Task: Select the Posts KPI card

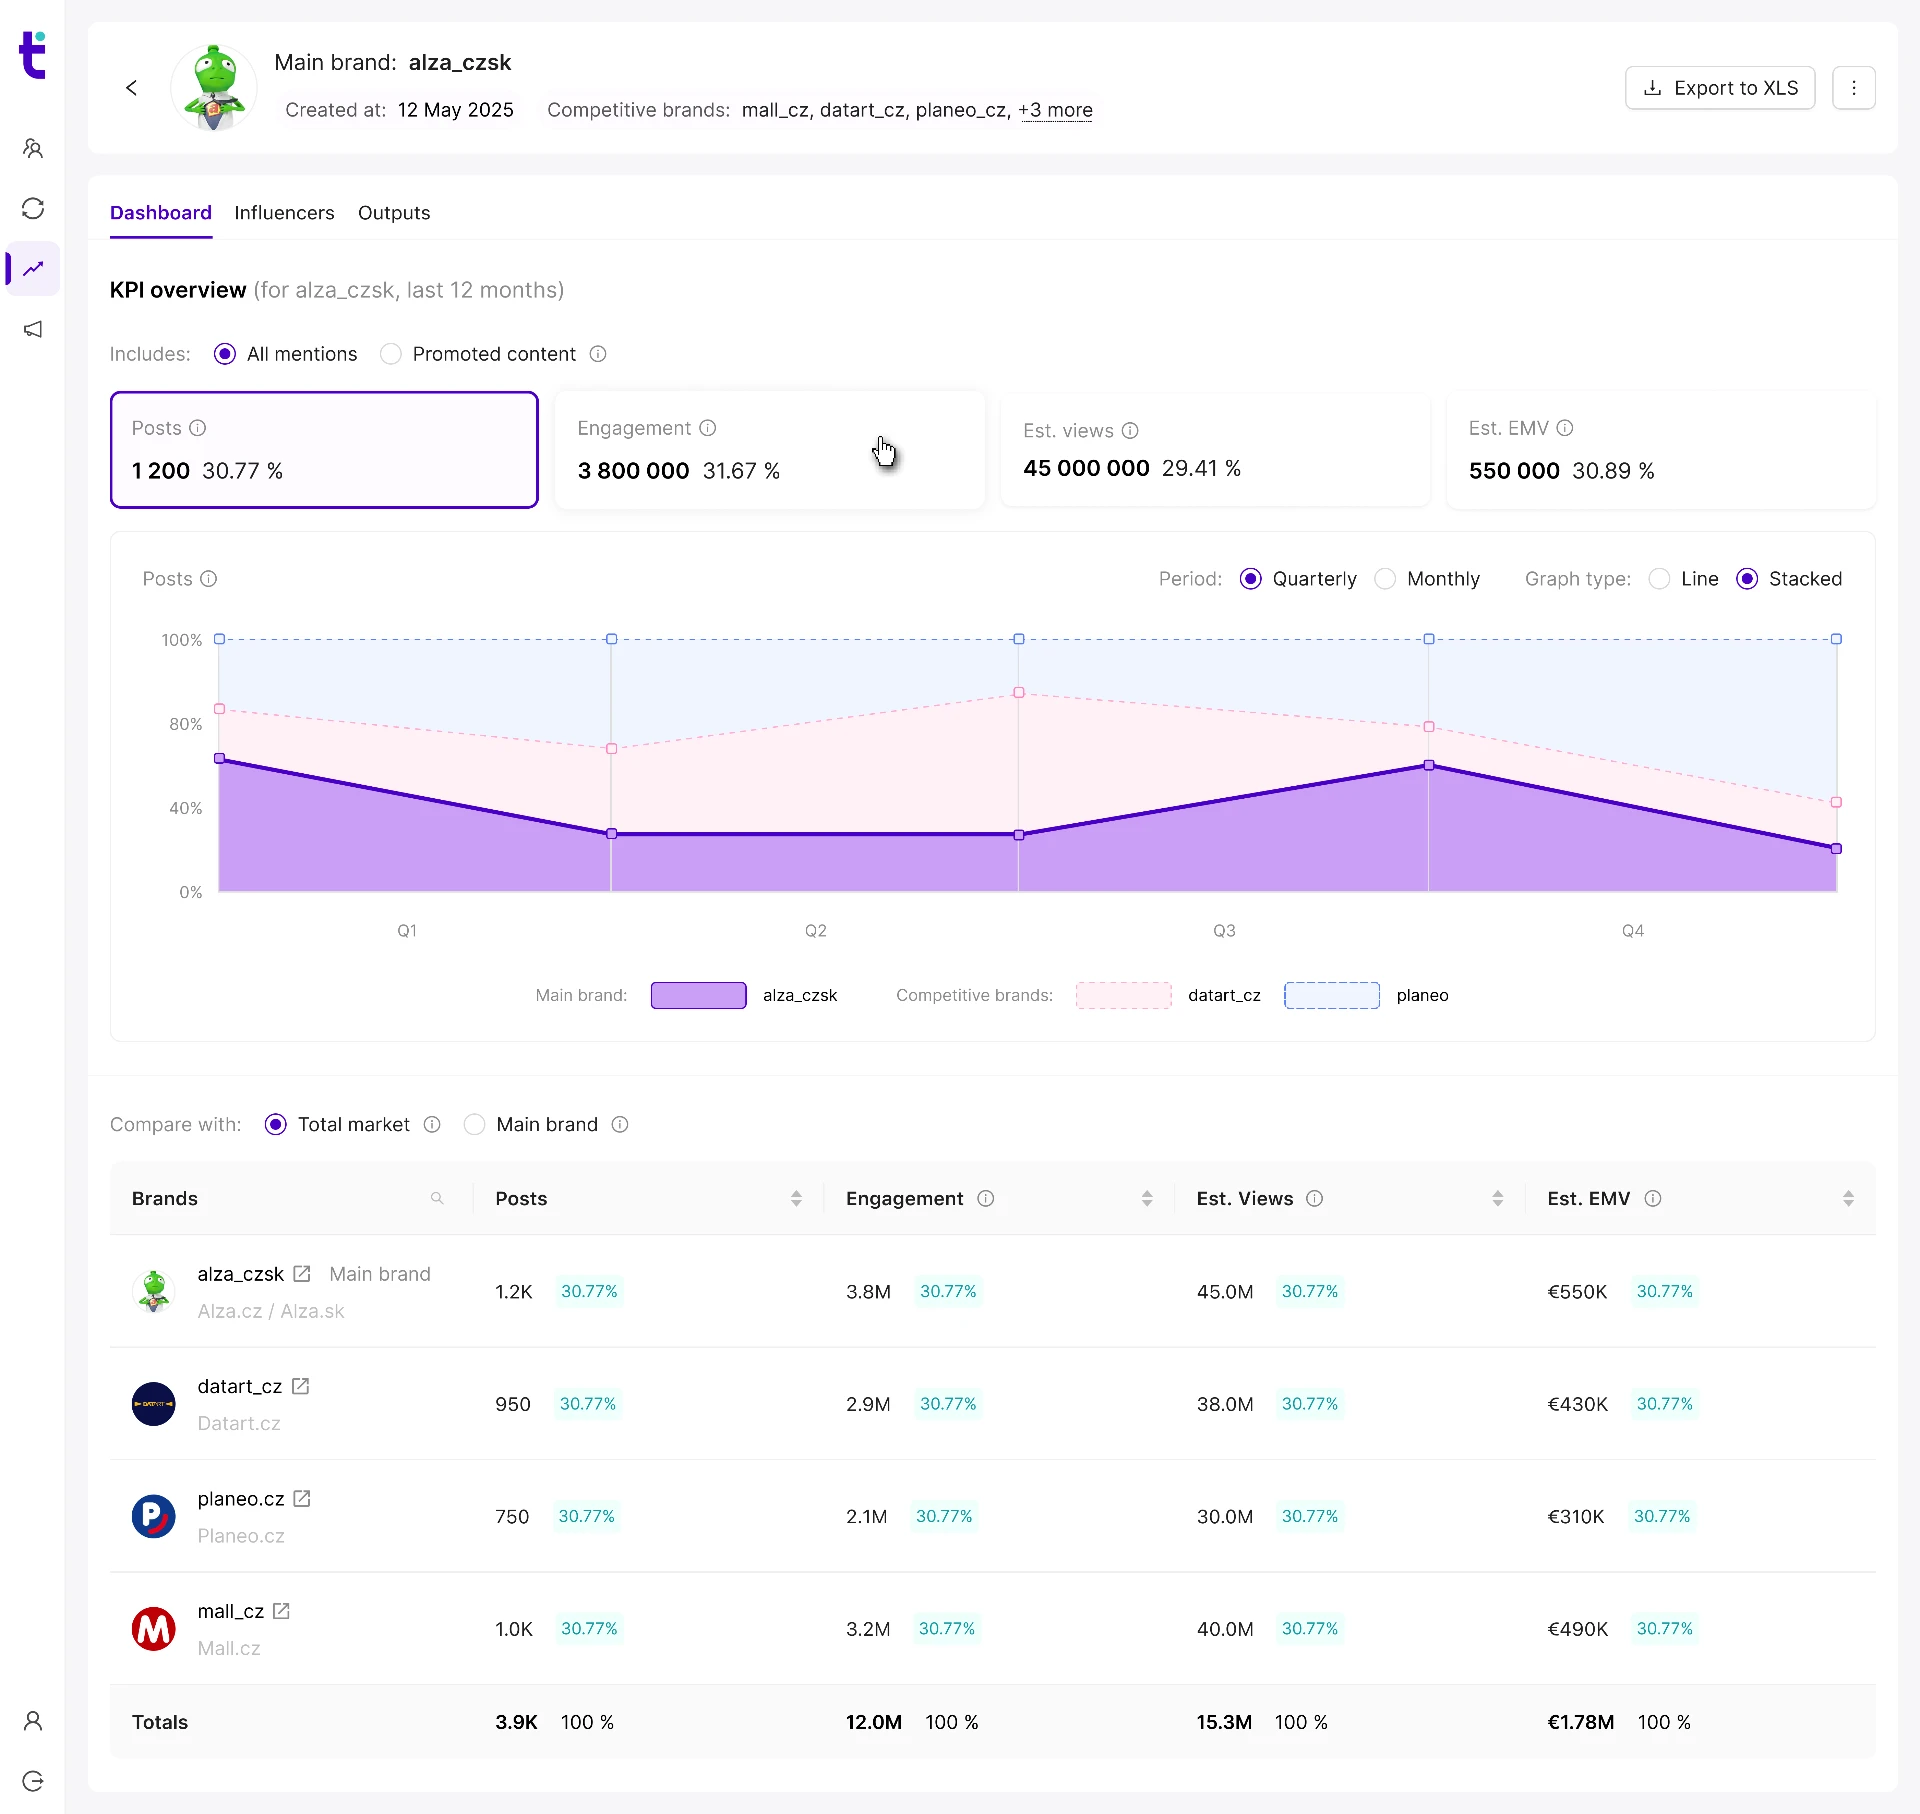Action: 324,450
